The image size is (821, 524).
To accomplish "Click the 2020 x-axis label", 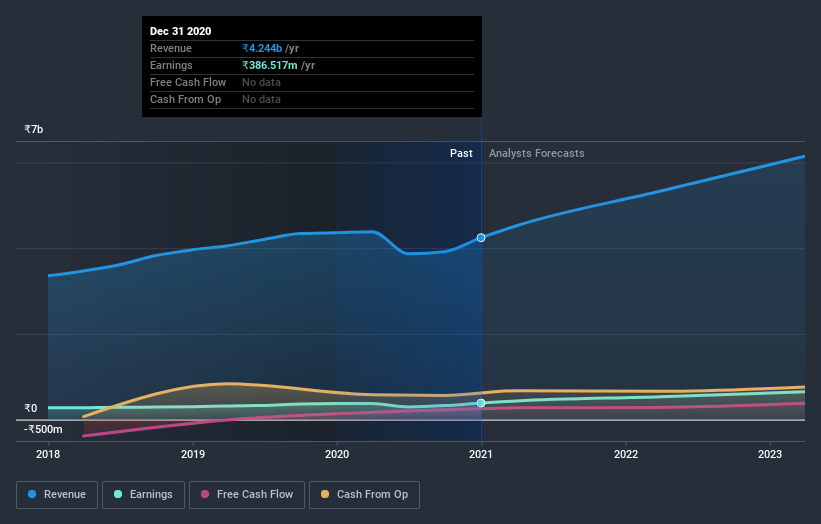I will (337, 454).
